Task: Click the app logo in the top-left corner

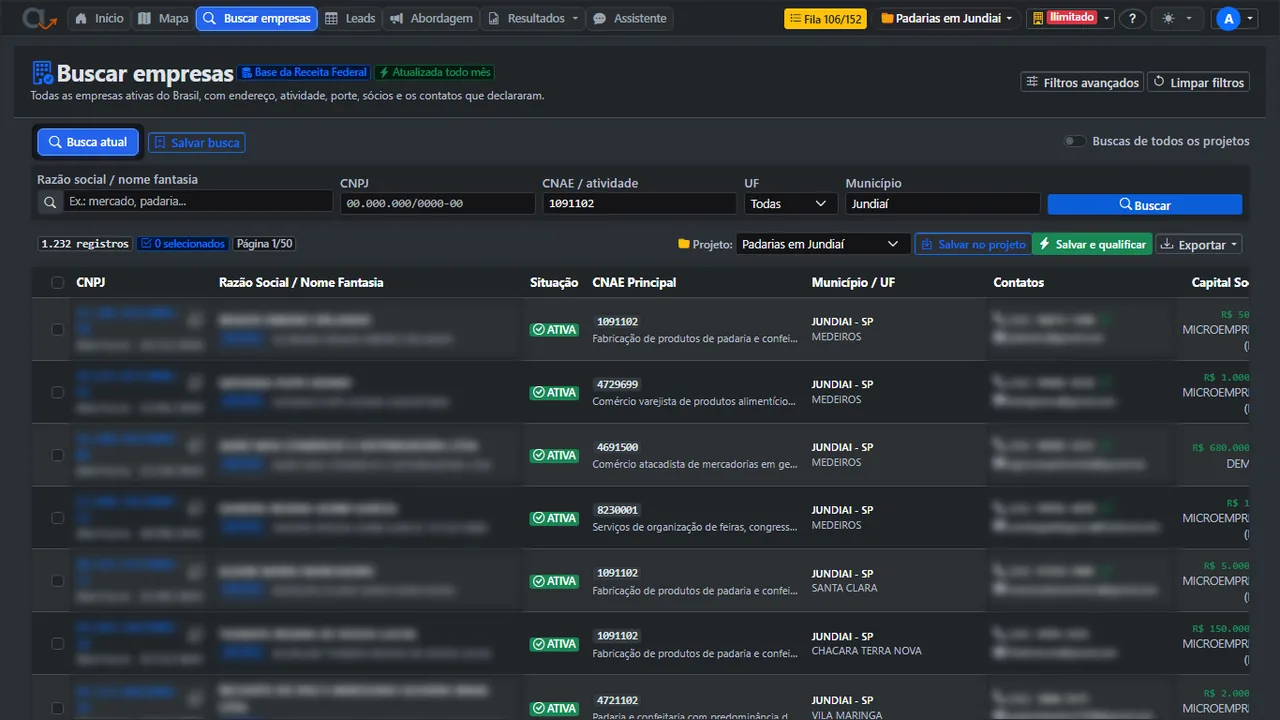Action: 40,18
